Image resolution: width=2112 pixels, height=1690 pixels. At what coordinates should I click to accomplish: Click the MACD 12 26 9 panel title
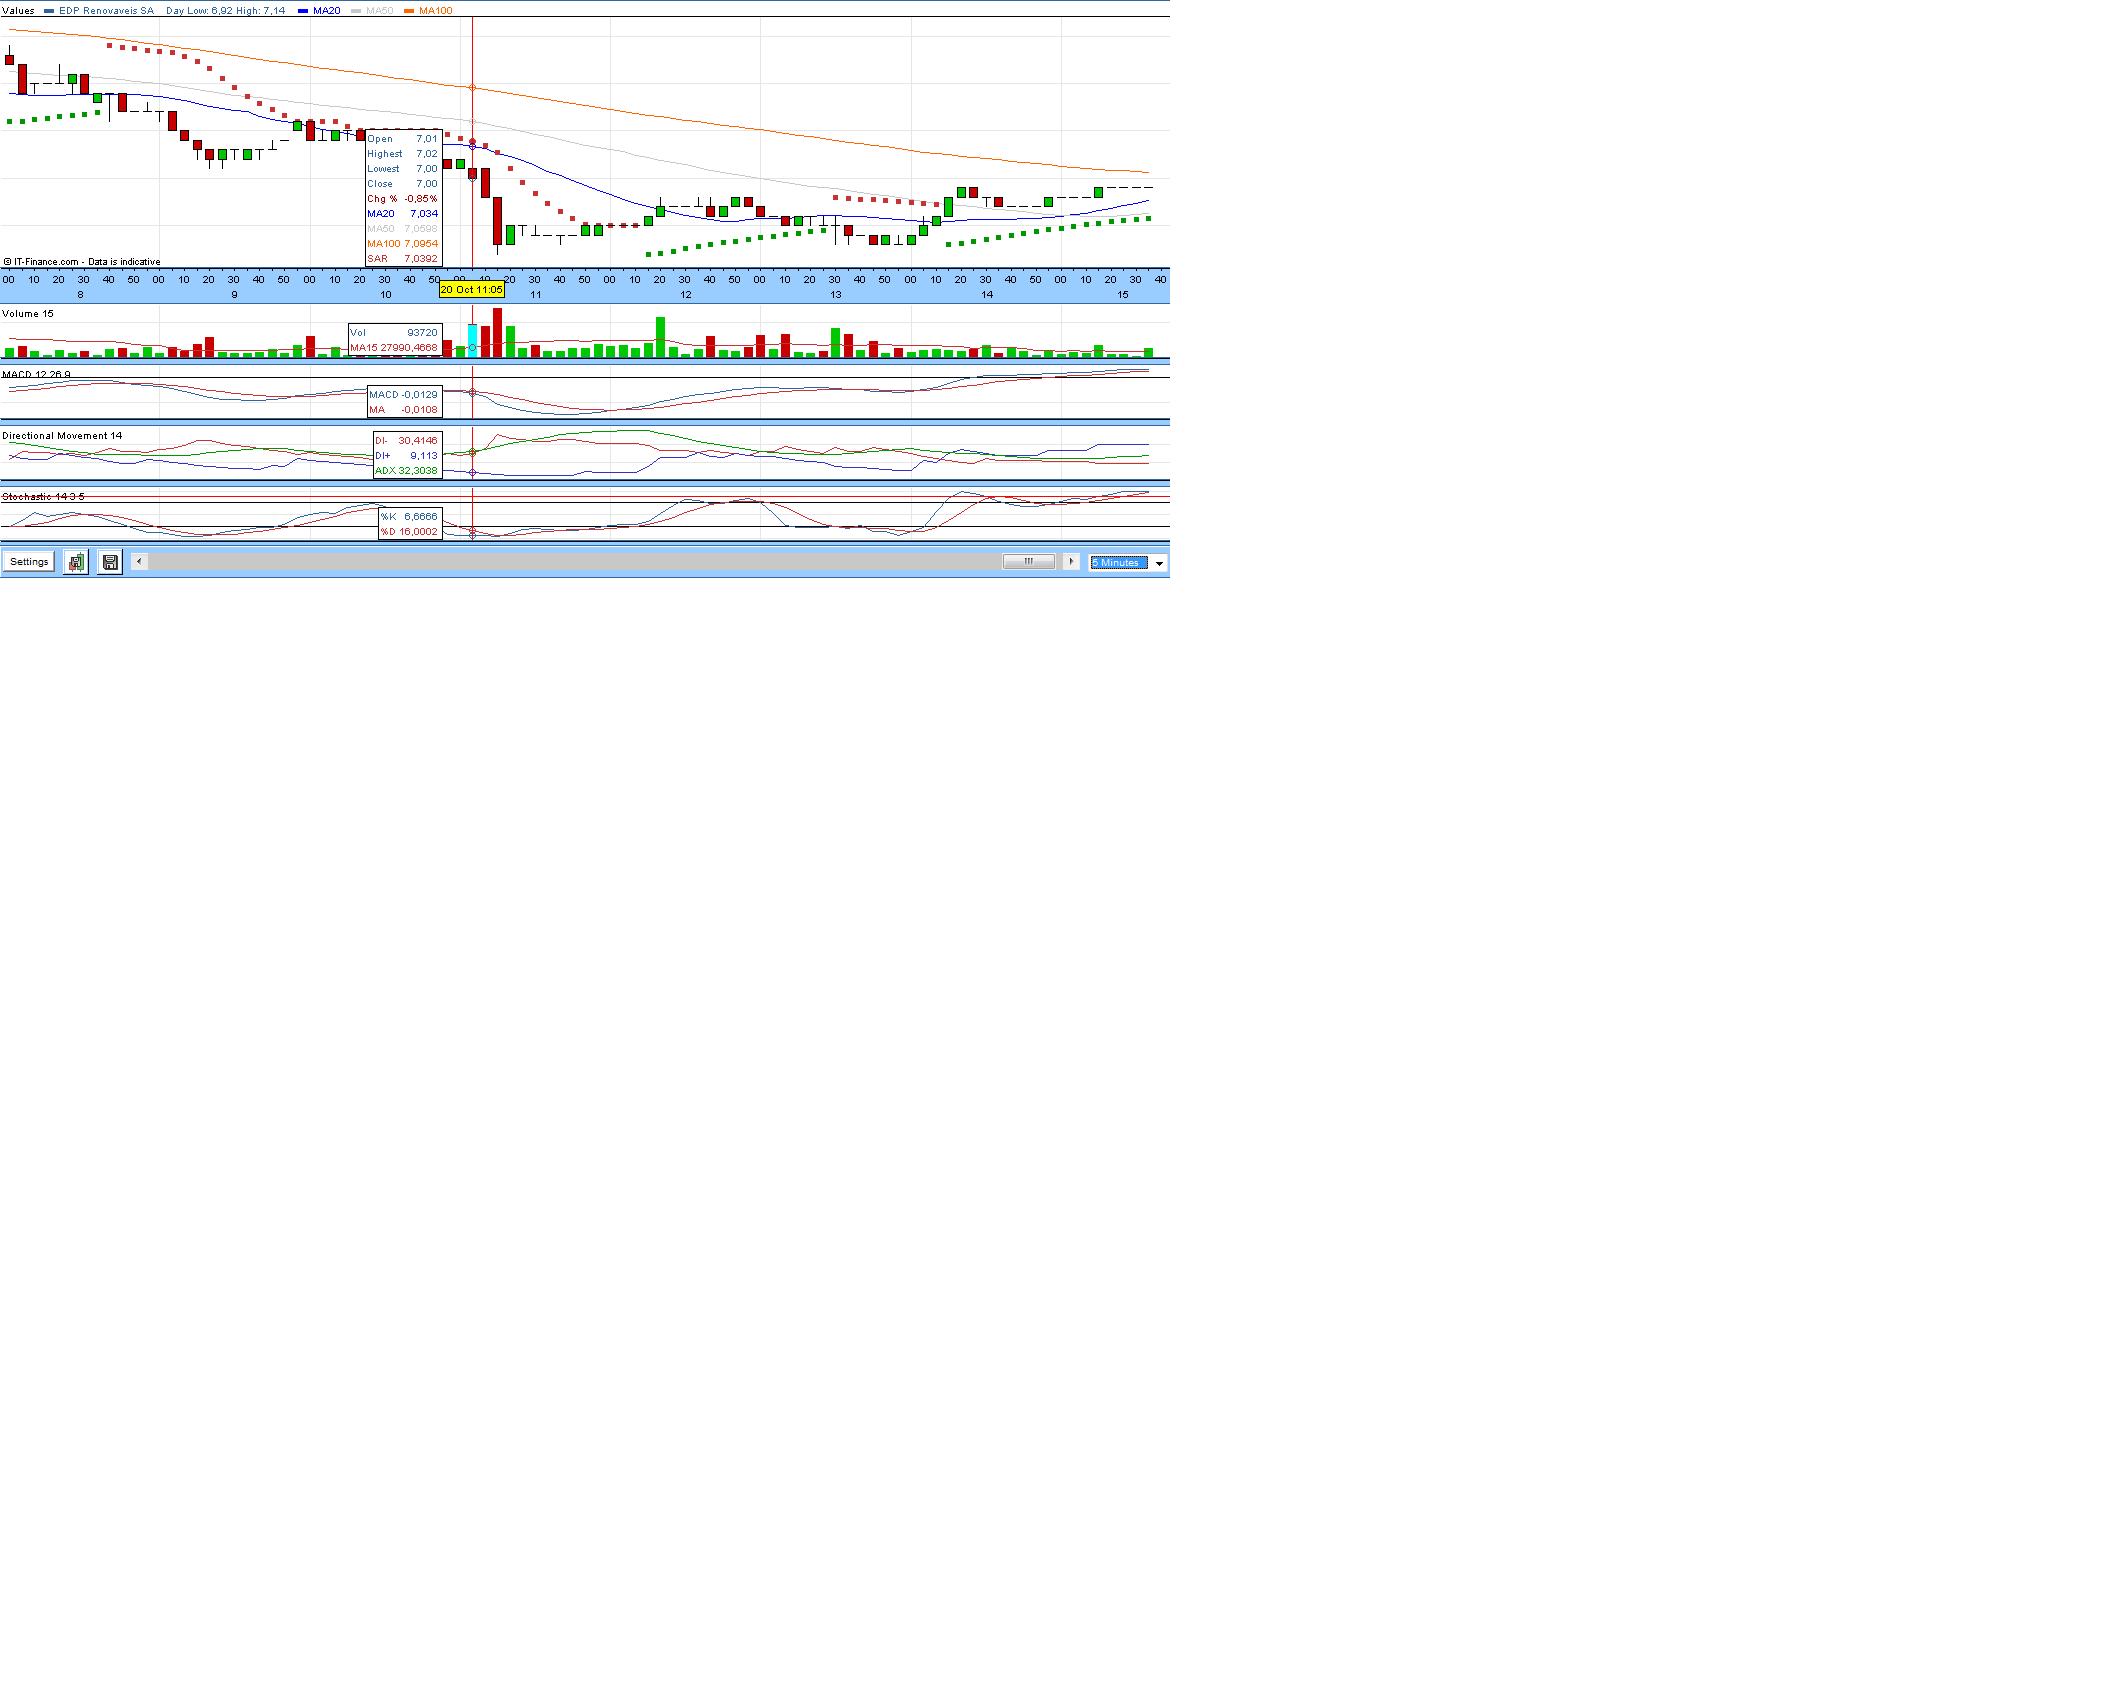36,374
